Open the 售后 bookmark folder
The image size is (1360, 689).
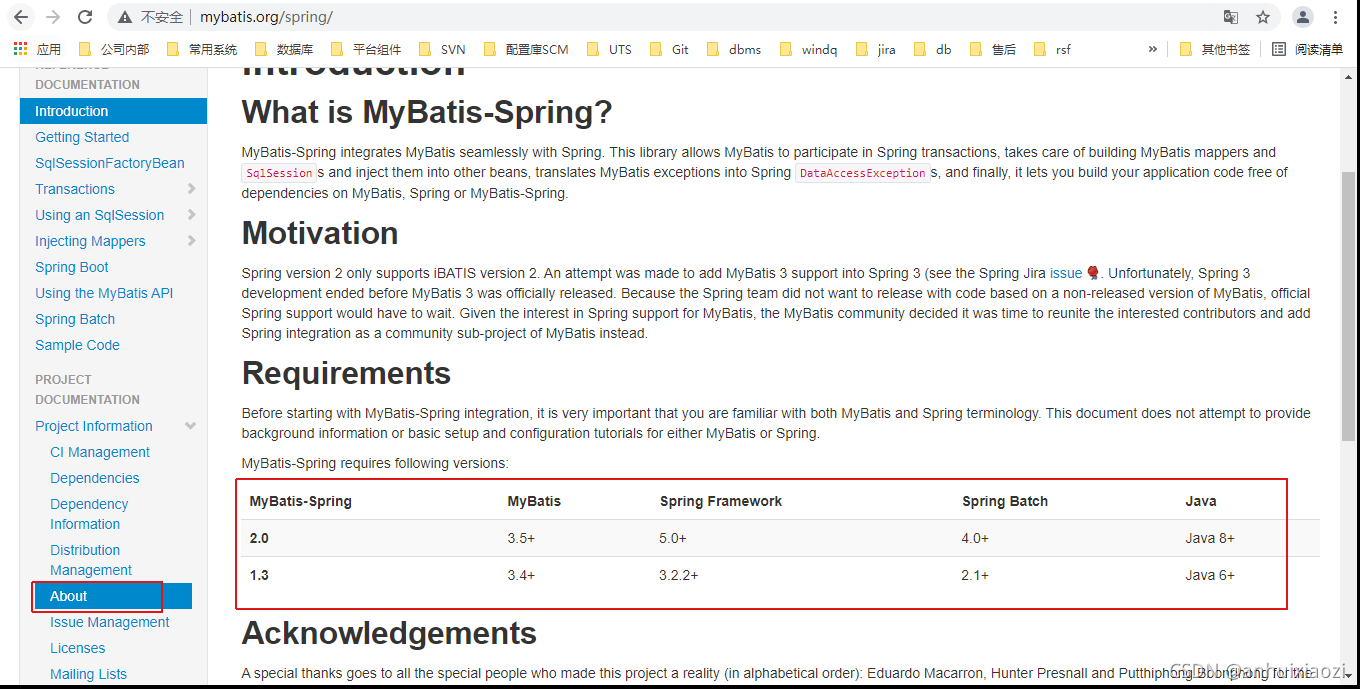992,49
